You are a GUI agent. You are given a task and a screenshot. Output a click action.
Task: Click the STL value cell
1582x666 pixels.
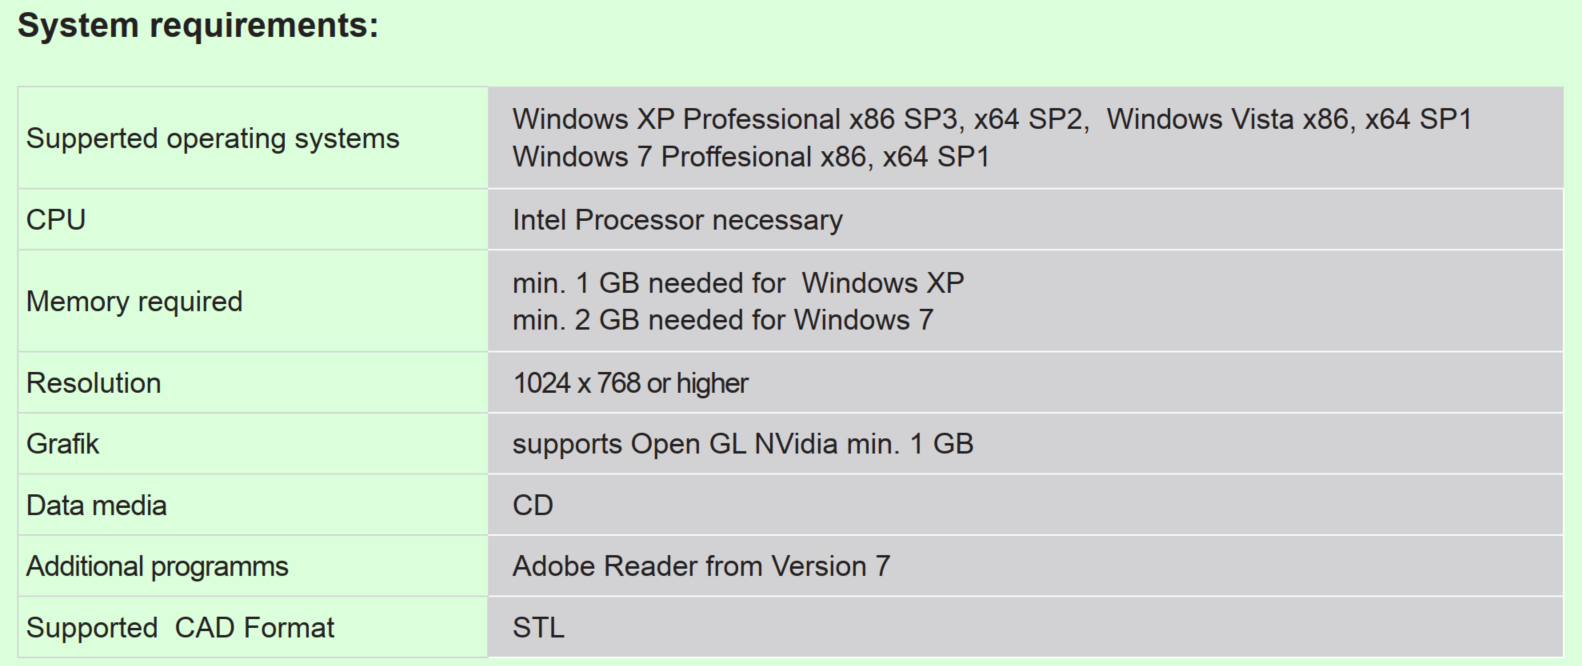[538, 628]
